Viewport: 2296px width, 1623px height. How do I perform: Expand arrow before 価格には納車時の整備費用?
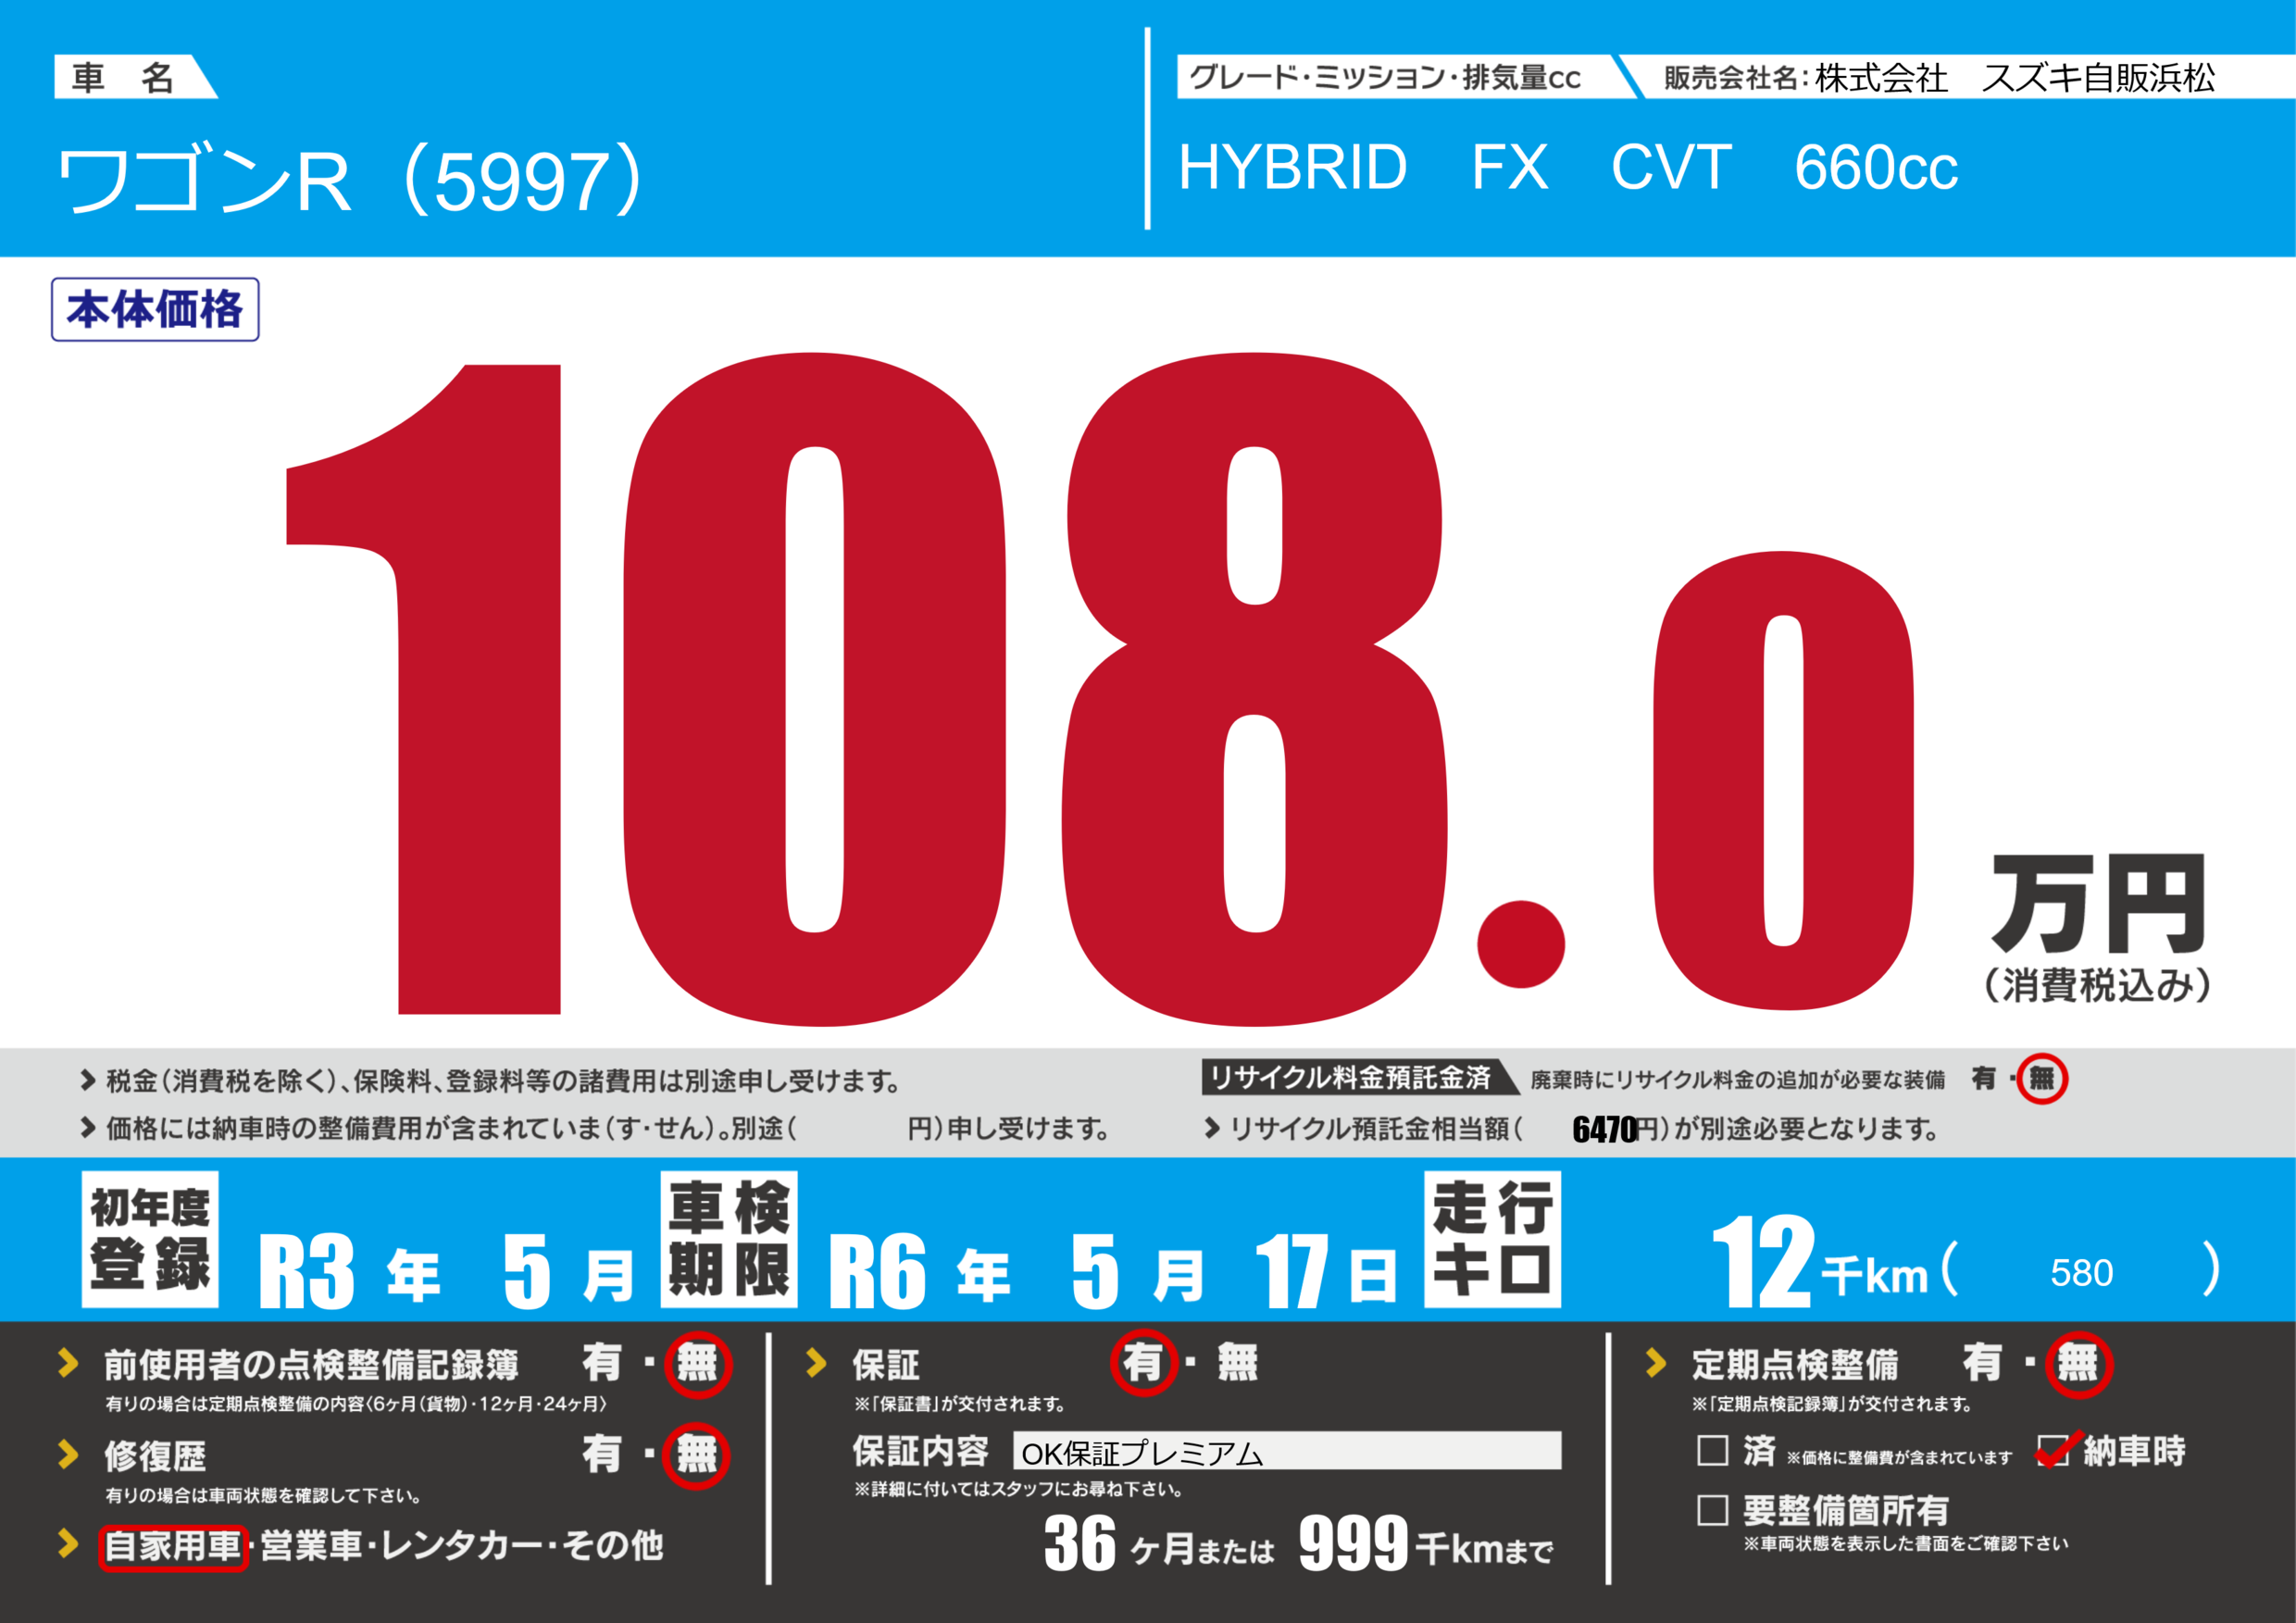pyautogui.click(x=88, y=1128)
